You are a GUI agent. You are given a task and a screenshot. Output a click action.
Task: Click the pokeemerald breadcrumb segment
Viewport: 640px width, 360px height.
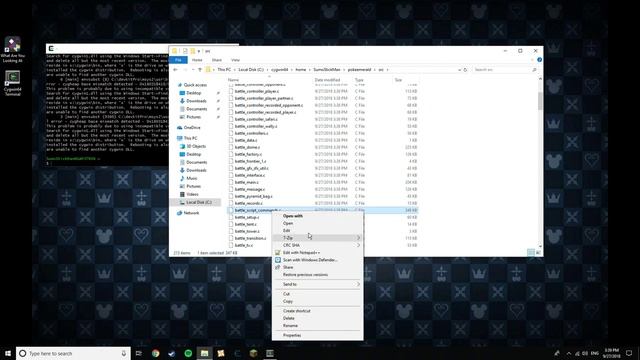pos(359,70)
